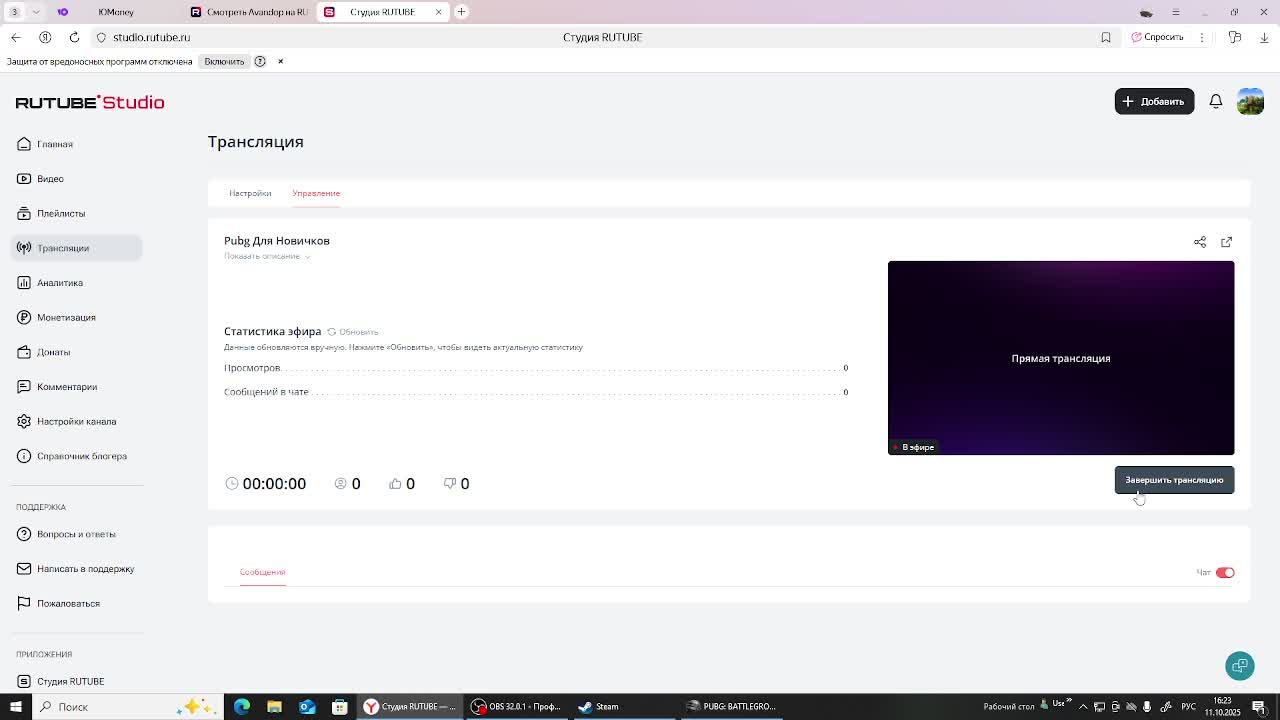Click the taskbar Поиск search box

pyautogui.click(x=130, y=707)
